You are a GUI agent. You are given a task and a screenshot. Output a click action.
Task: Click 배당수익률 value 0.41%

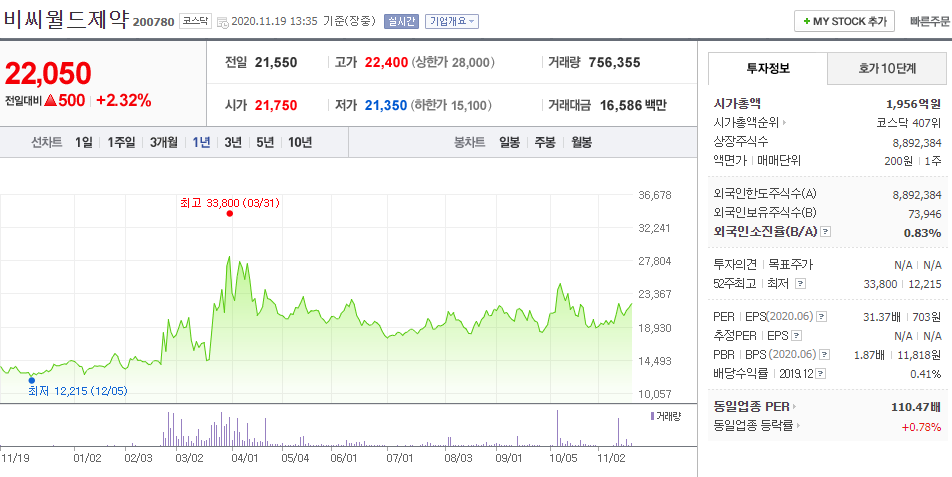coord(926,374)
